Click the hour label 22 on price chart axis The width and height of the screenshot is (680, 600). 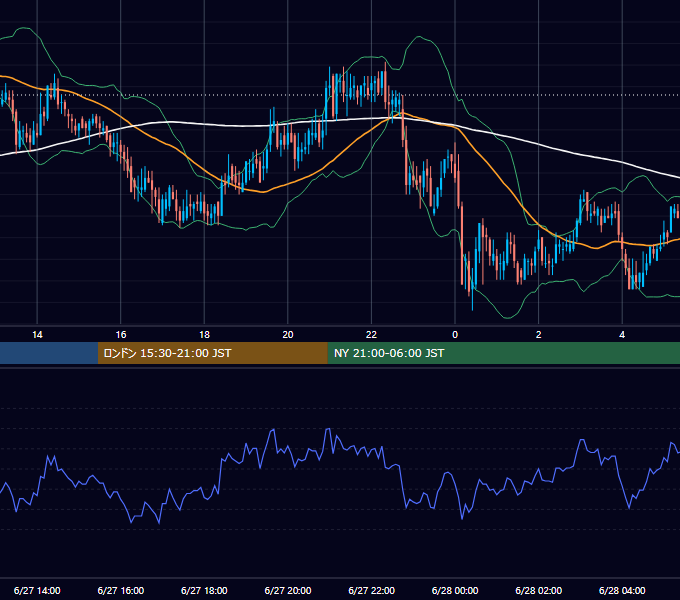pyautogui.click(x=371, y=335)
